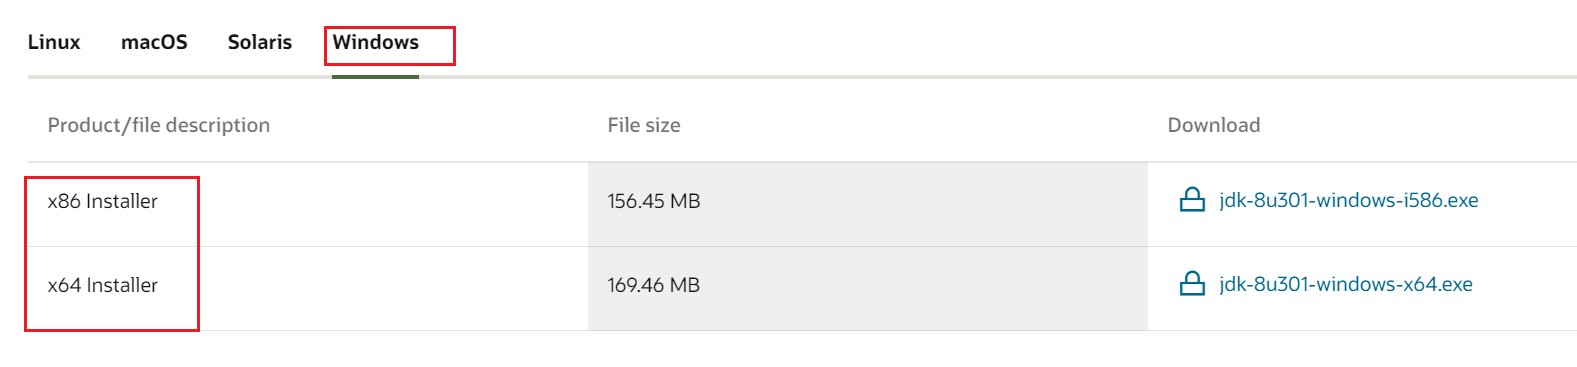Click the Download column header
Image resolution: width=1577 pixels, height=367 pixels.
tap(1214, 125)
